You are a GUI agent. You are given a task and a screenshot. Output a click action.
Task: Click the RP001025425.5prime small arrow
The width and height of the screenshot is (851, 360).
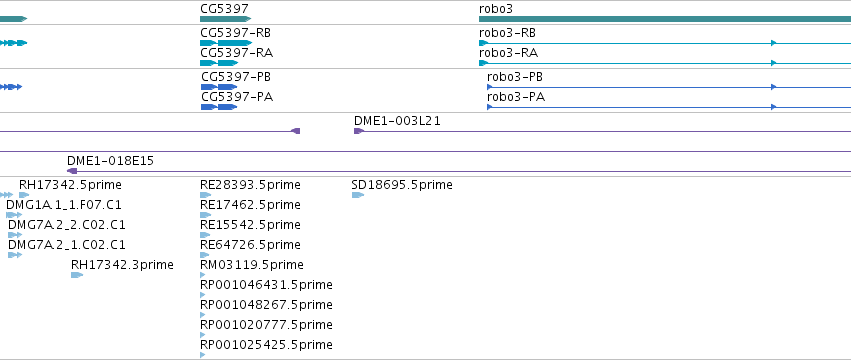pos(203,355)
